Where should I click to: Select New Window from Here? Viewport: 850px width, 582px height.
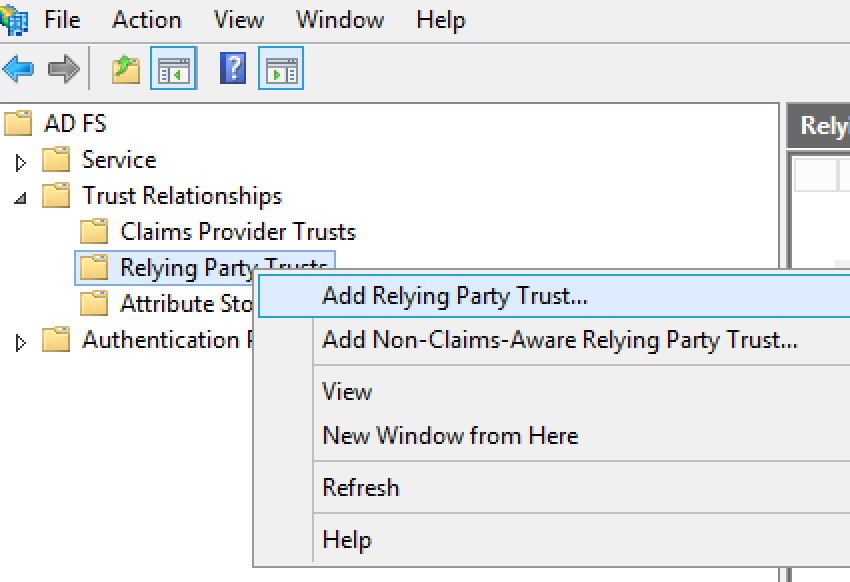coord(450,436)
